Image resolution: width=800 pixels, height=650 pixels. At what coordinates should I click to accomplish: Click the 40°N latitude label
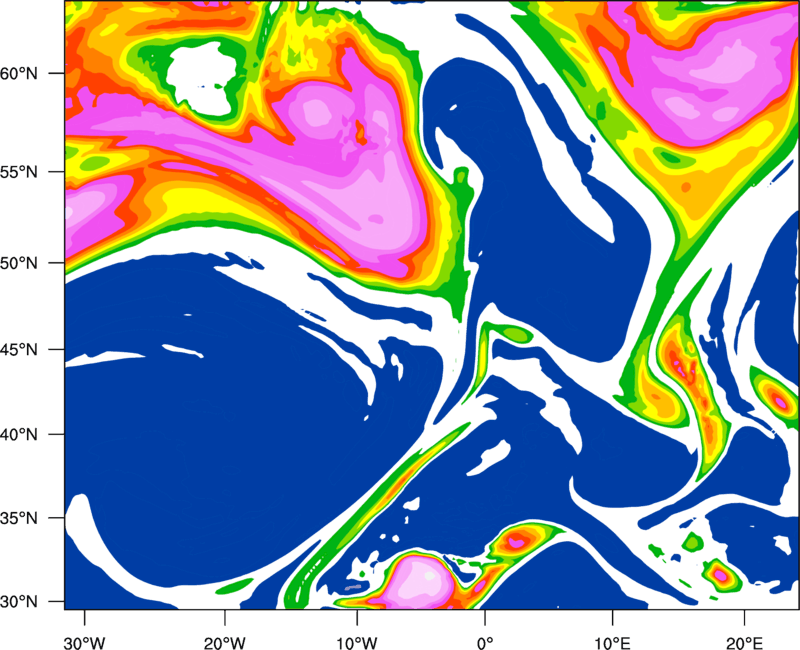pyautogui.click(x=19, y=435)
